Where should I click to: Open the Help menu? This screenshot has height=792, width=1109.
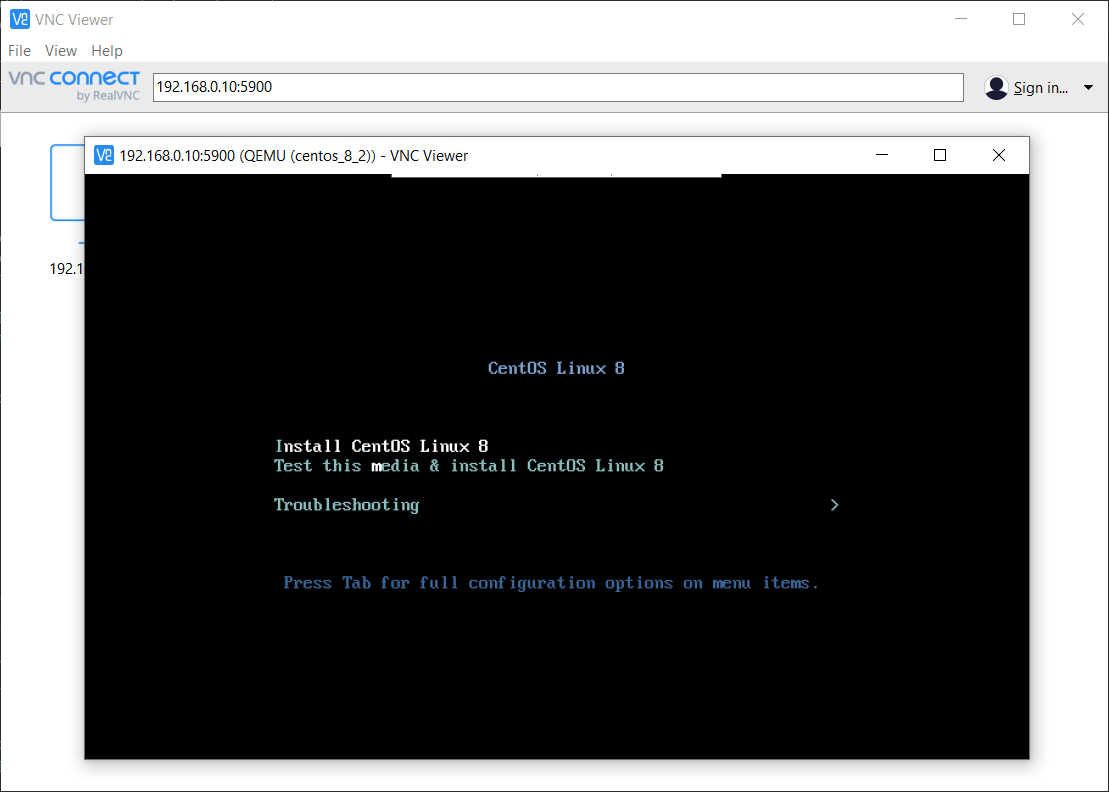tap(107, 51)
